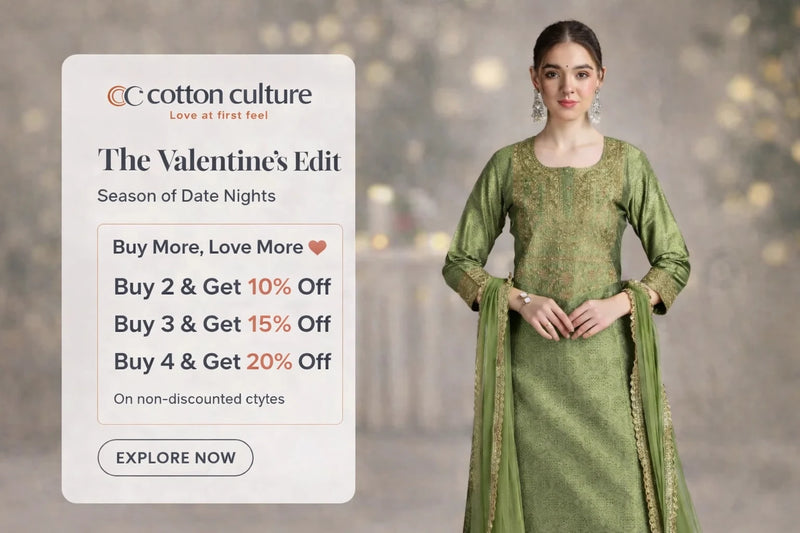Select Season of Date Nights text
Screen dimensions: 800x533
186,196
